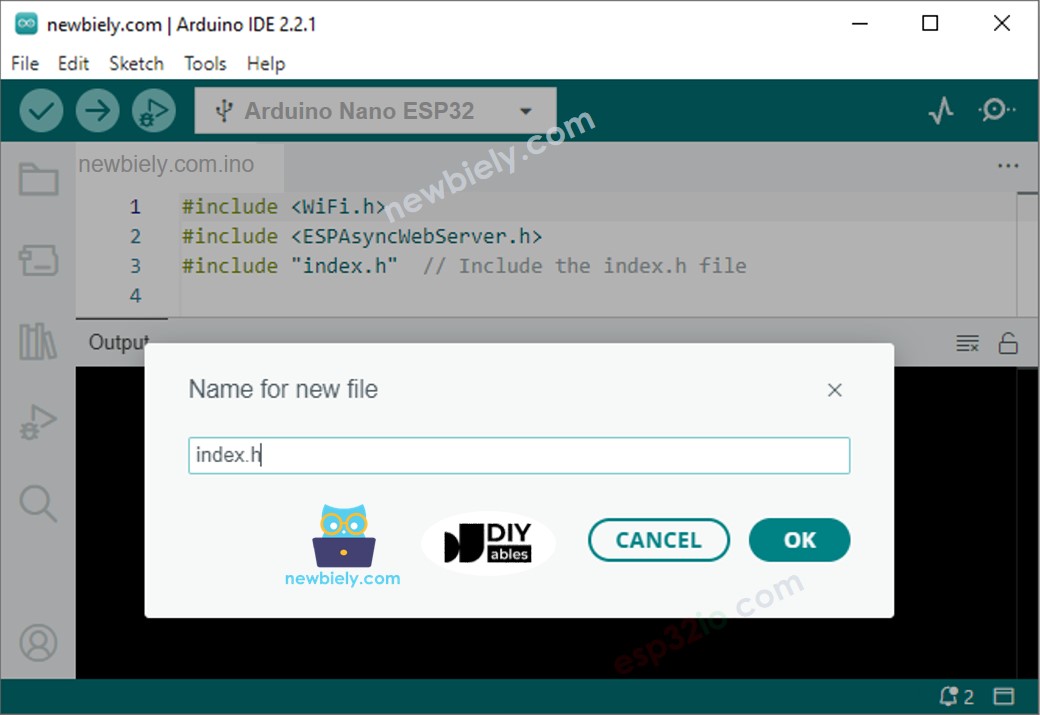Confirm the new file name with OK
This screenshot has height=715, width=1040.
[799, 540]
